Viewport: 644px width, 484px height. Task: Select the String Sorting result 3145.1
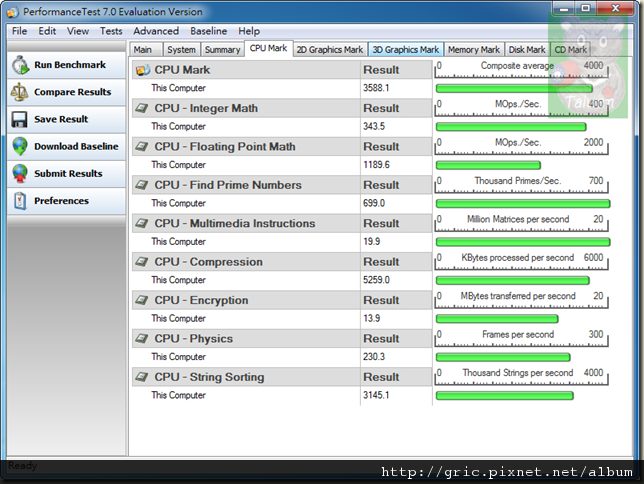point(376,395)
